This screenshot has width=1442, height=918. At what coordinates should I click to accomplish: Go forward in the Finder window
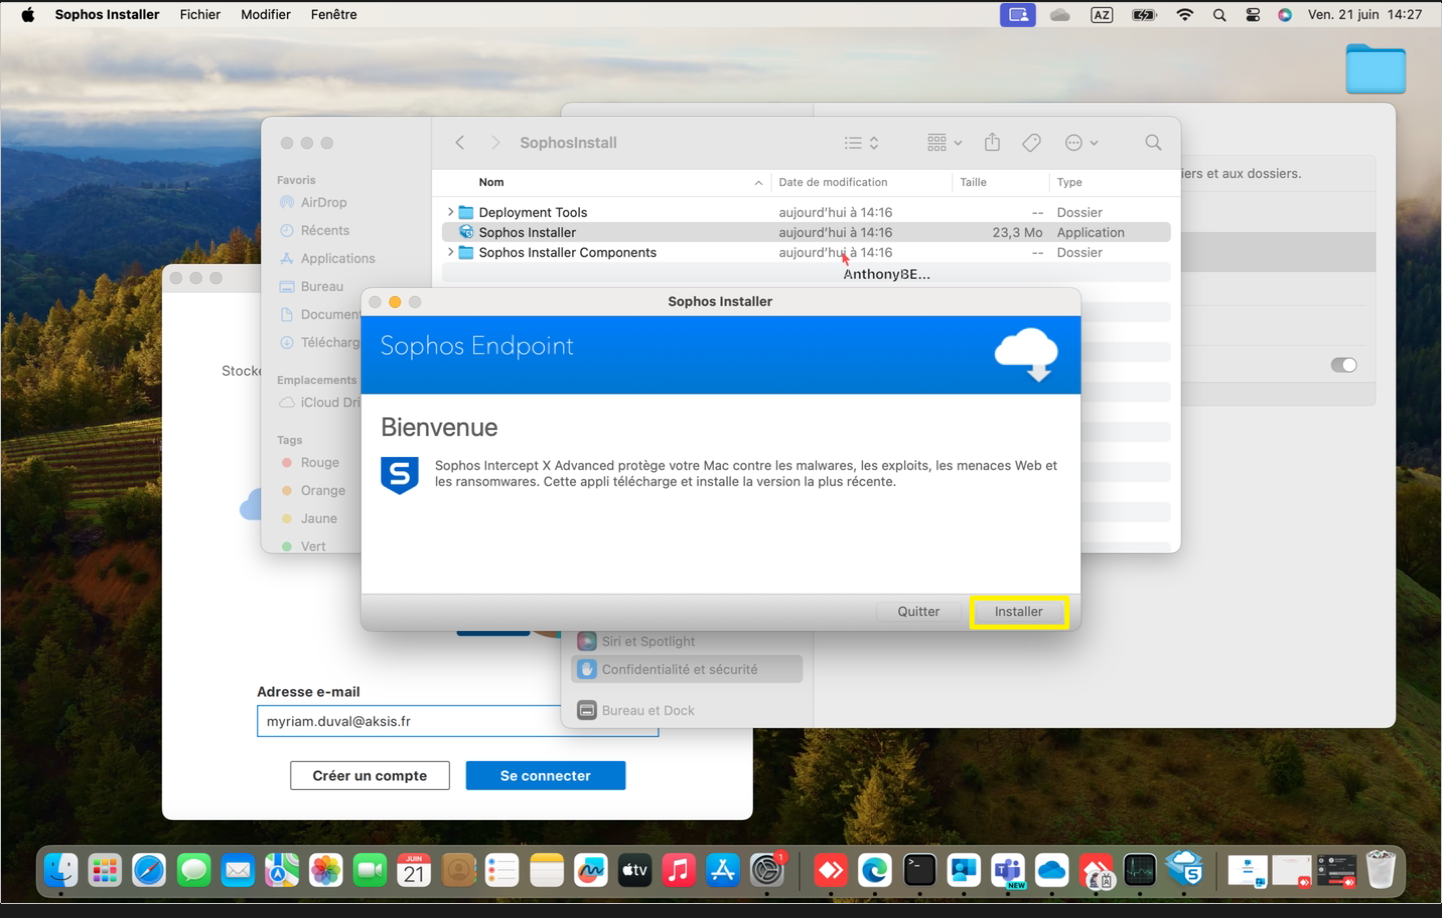(x=495, y=143)
